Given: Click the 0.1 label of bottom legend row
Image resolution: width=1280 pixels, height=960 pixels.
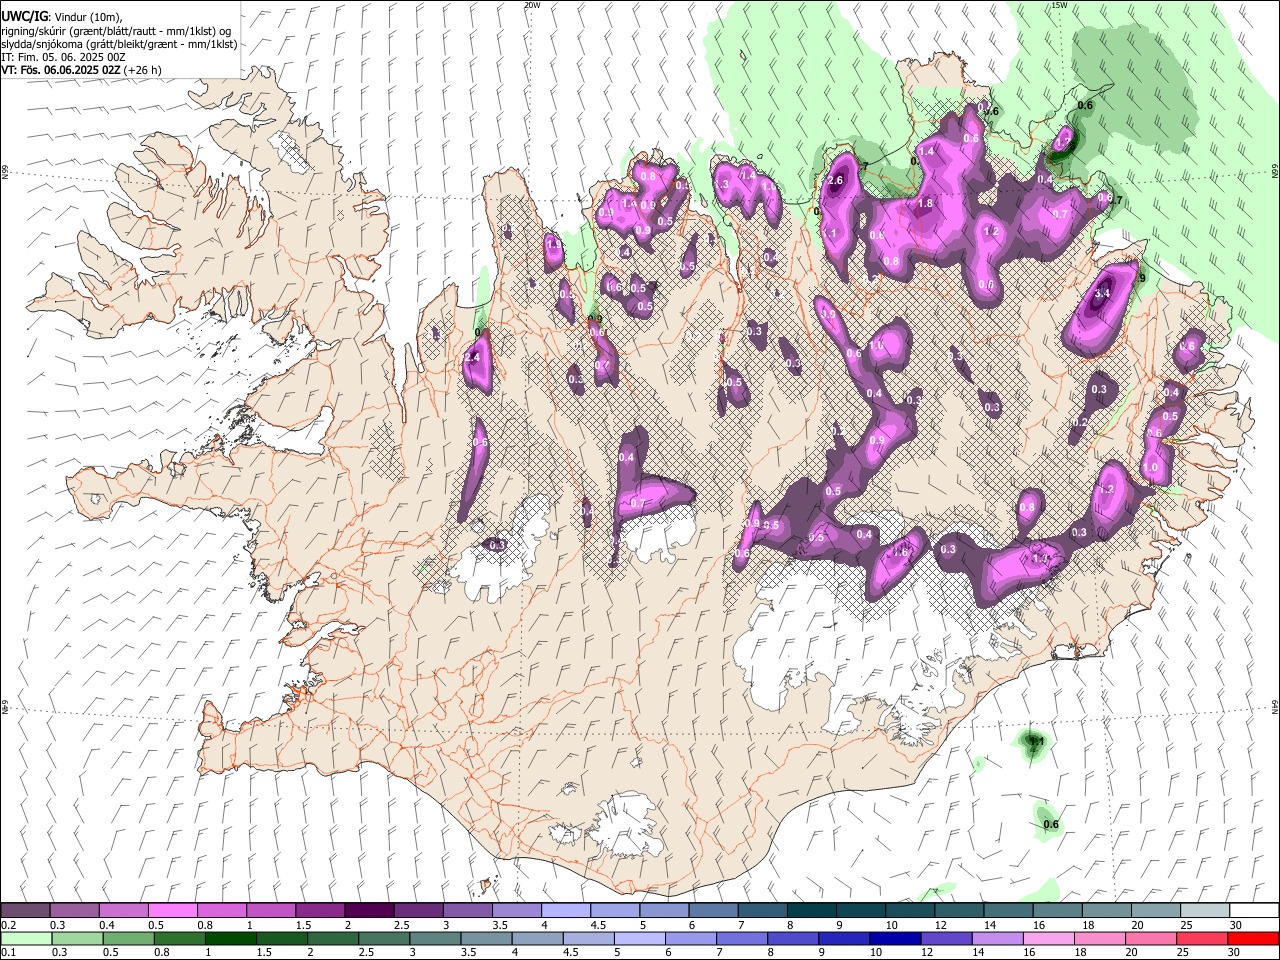Looking at the screenshot, I should [9, 952].
